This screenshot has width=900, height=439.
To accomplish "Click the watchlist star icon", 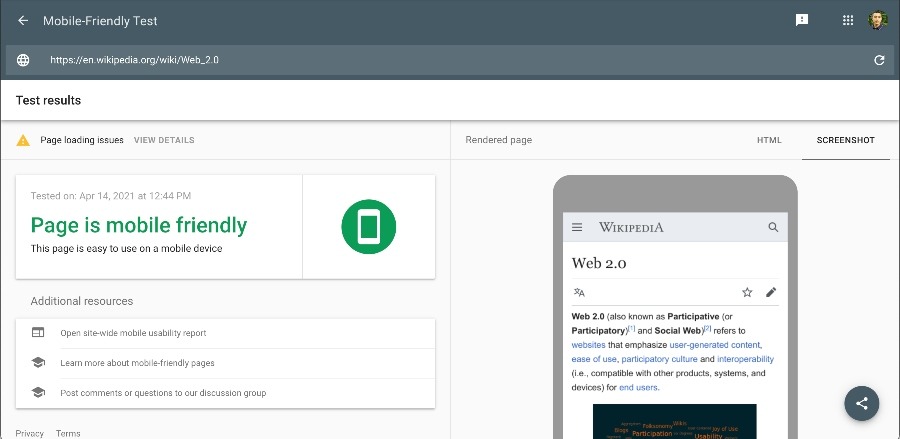I will click(x=747, y=293).
